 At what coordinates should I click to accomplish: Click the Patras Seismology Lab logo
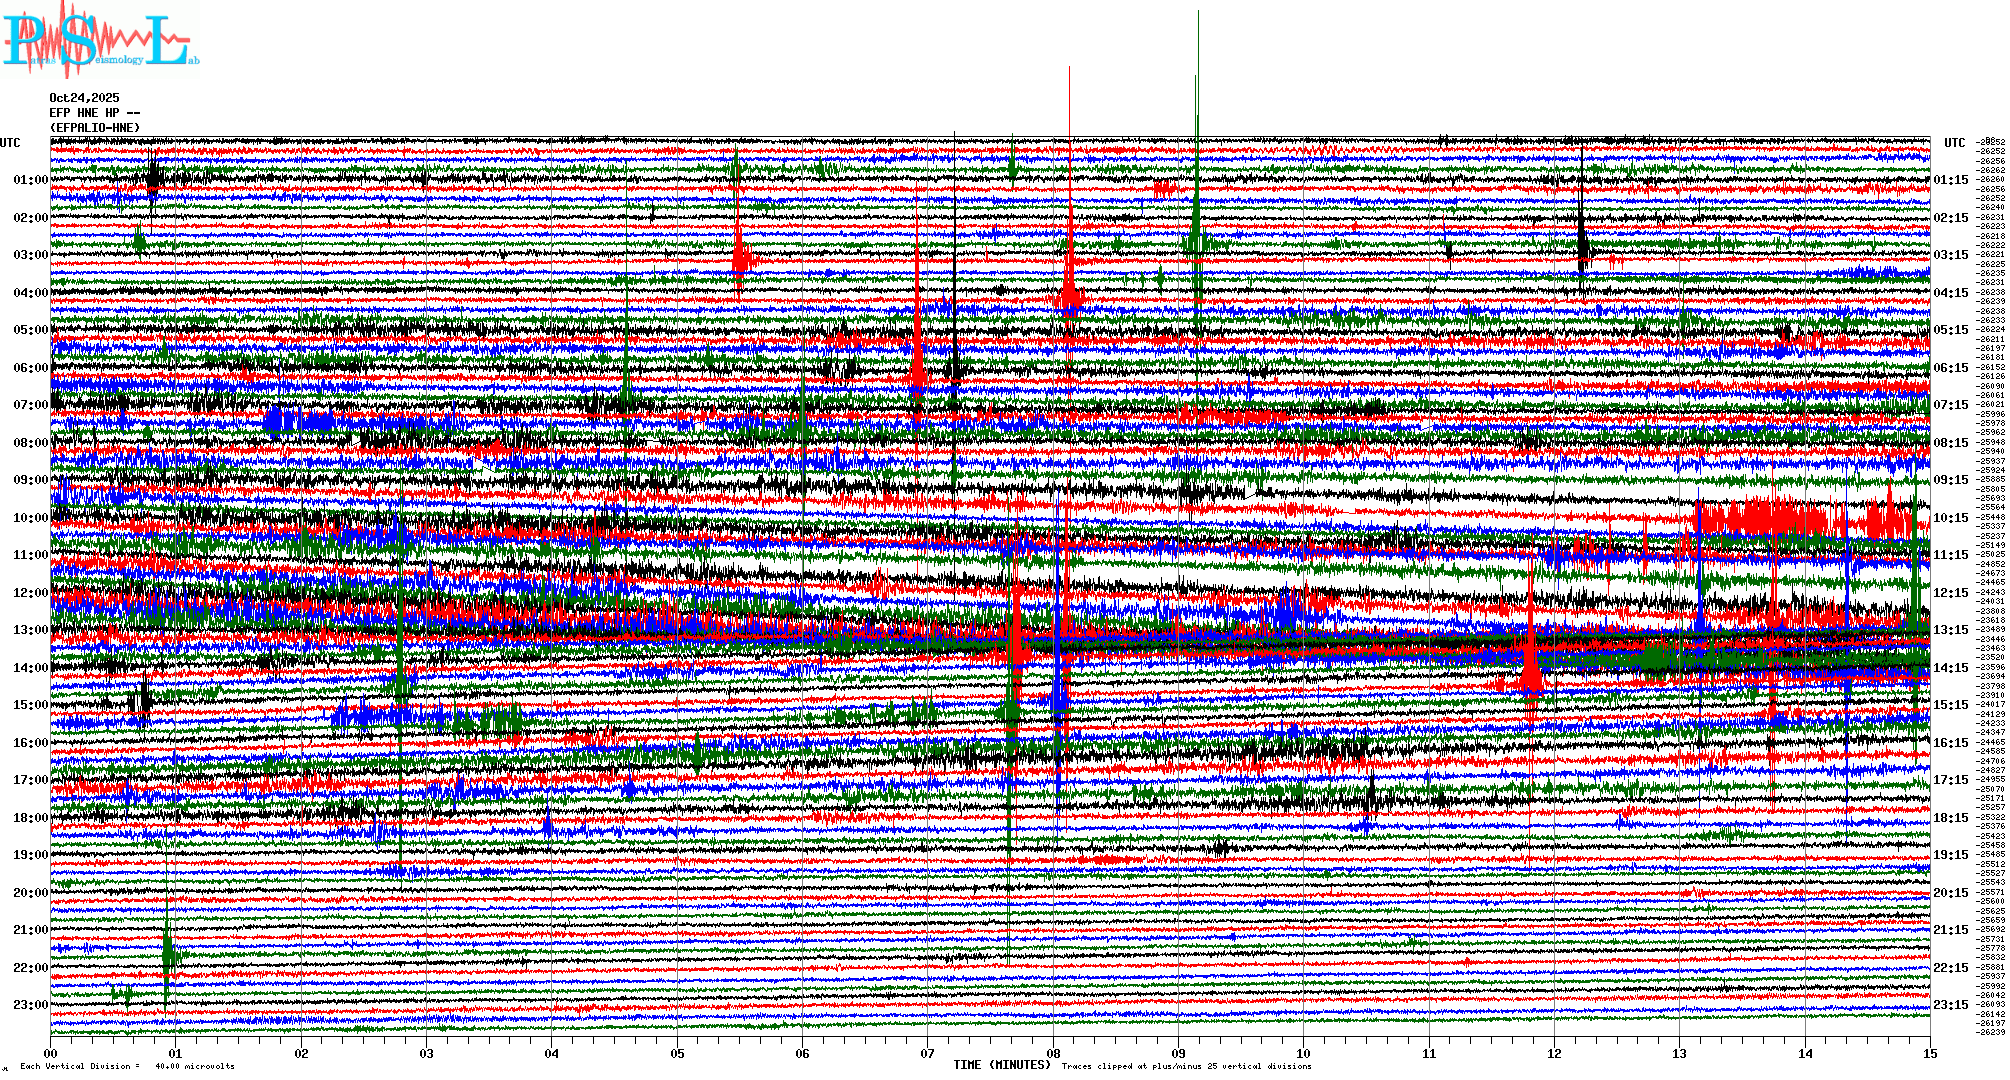100,40
